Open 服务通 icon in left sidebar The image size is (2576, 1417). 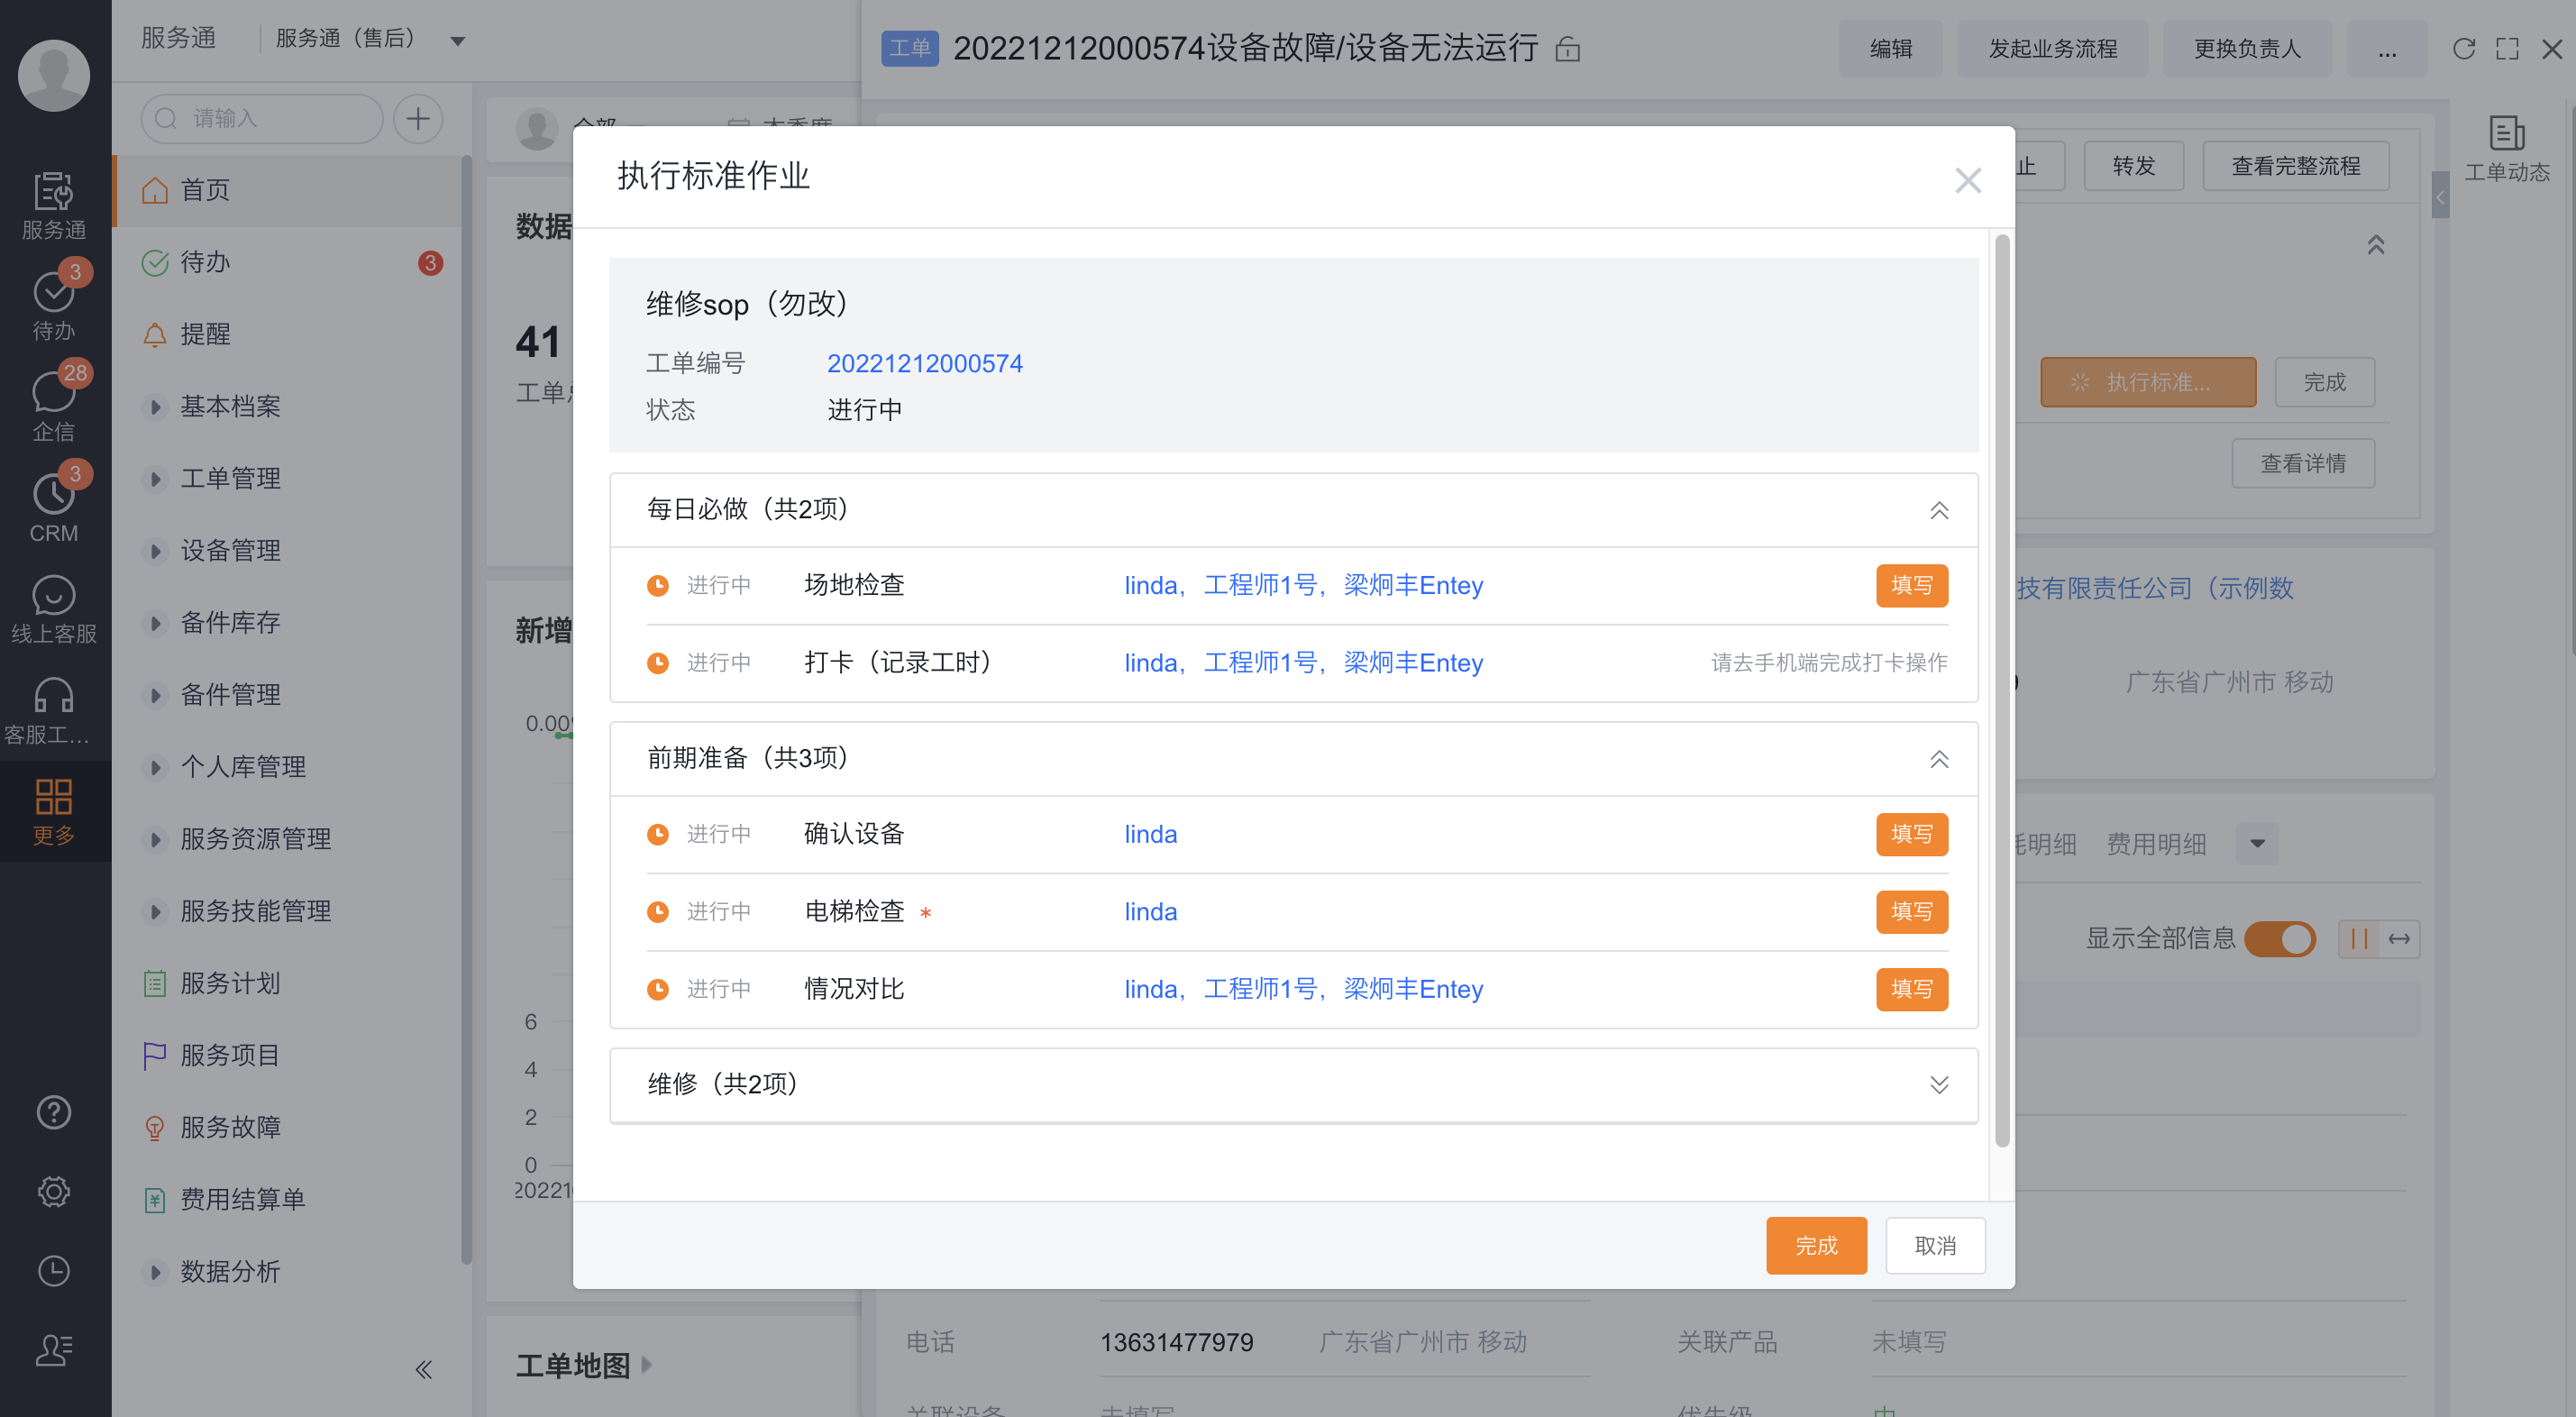(x=53, y=205)
